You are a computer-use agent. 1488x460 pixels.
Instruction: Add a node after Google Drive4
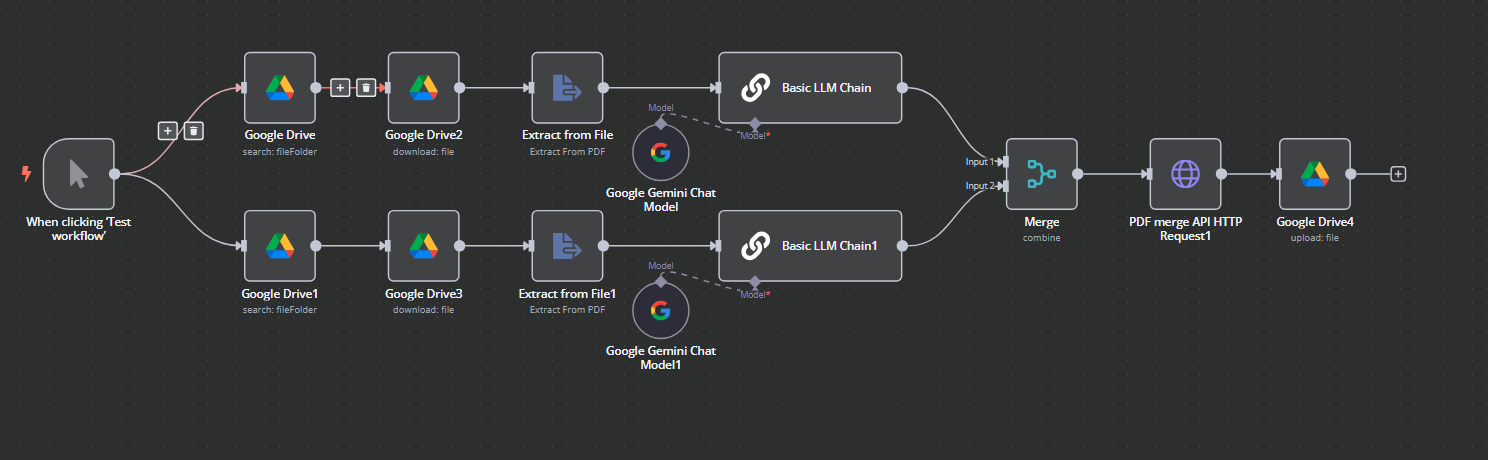coord(1398,174)
